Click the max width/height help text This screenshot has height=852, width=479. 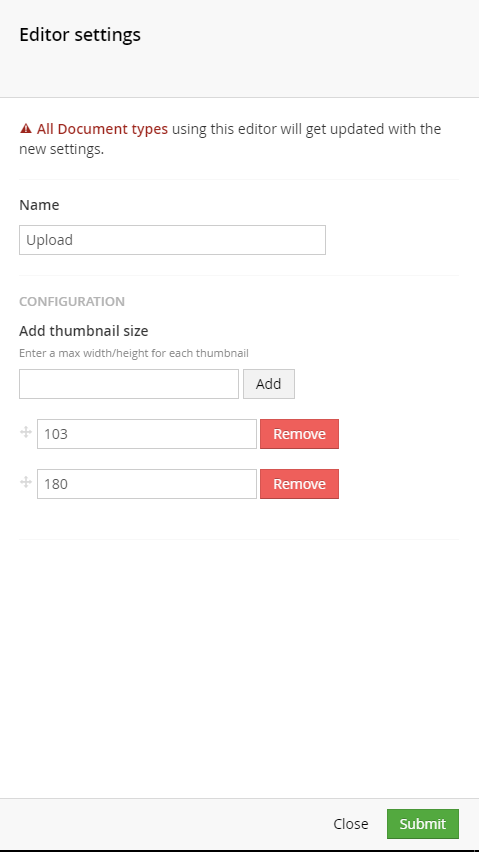134,353
